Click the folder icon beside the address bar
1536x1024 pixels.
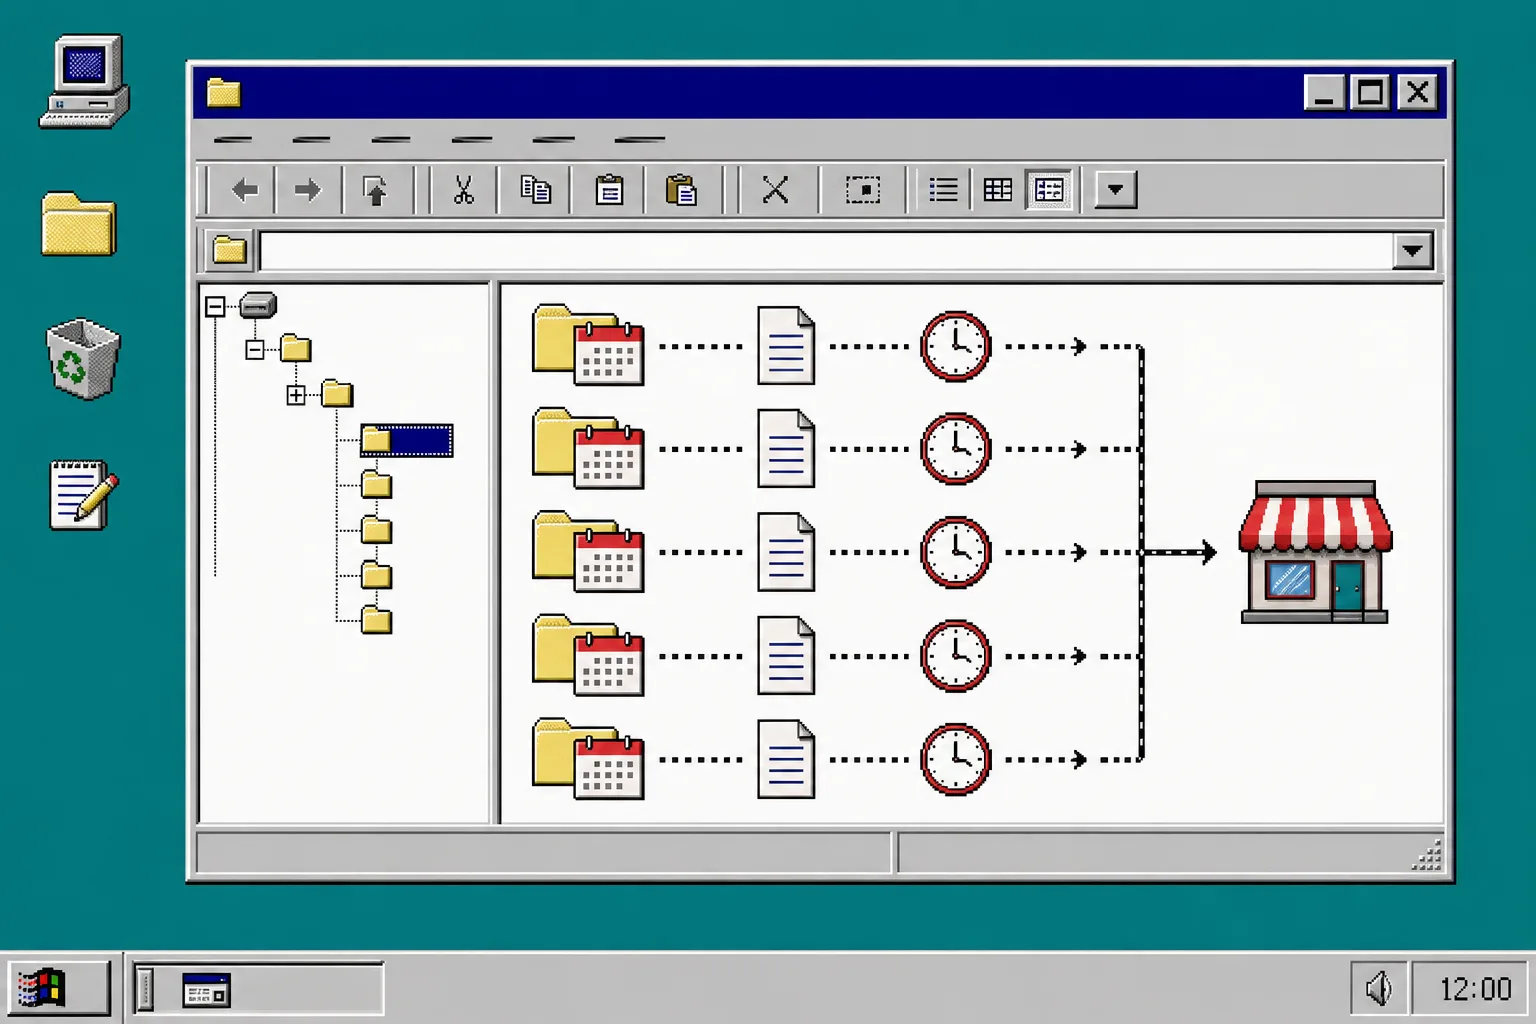(x=229, y=250)
